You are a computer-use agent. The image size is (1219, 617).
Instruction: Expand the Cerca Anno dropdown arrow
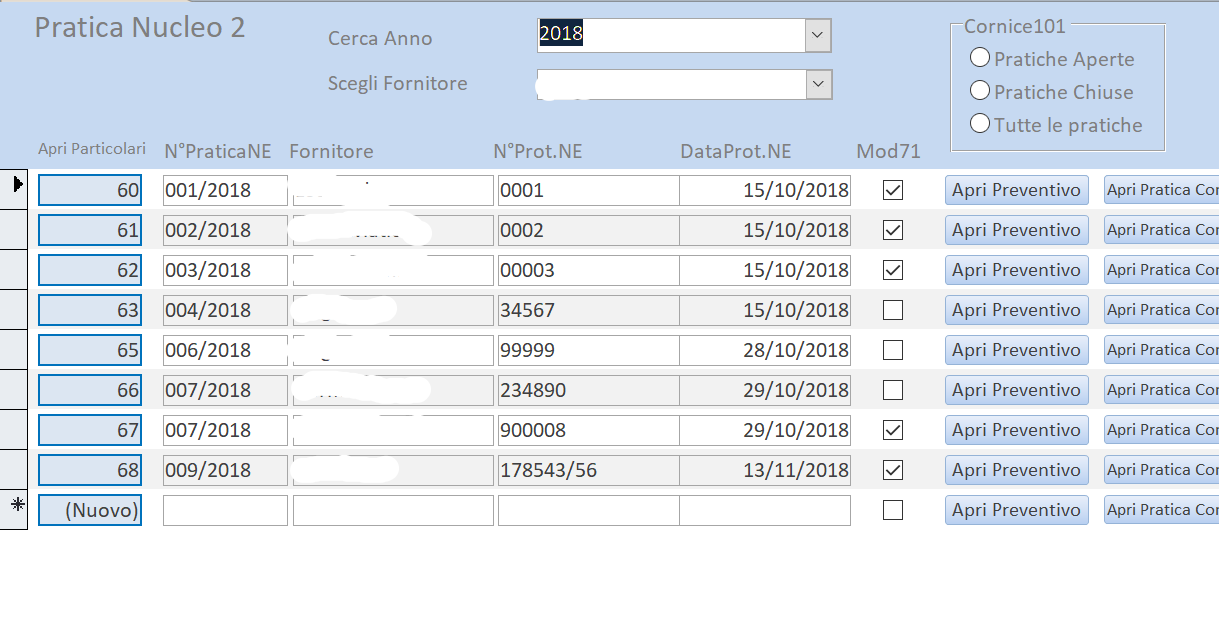coord(818,36)
